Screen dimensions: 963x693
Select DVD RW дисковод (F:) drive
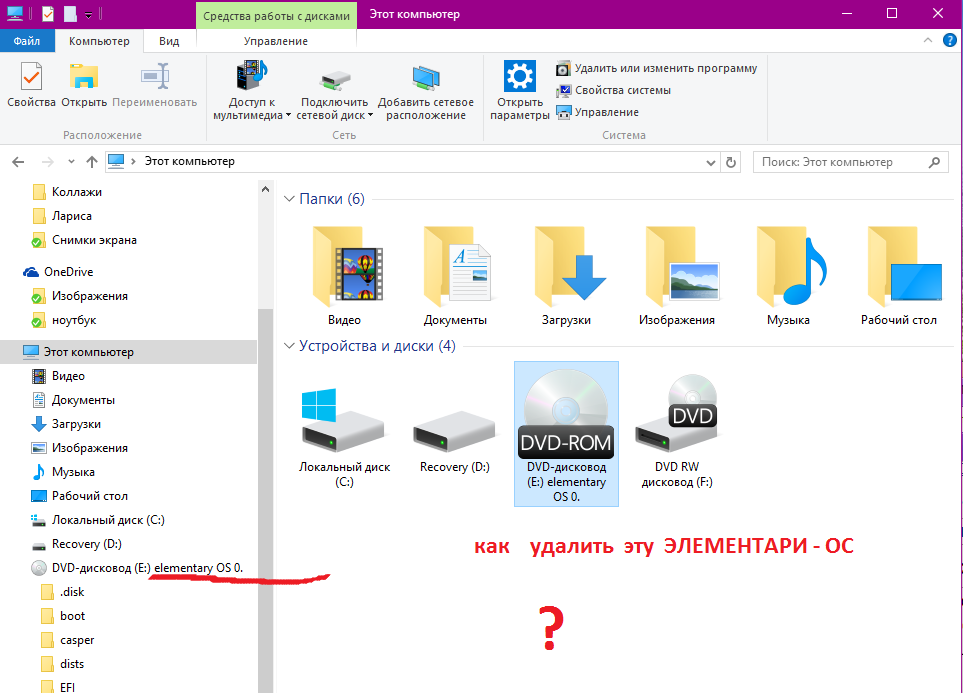(677, 430)
